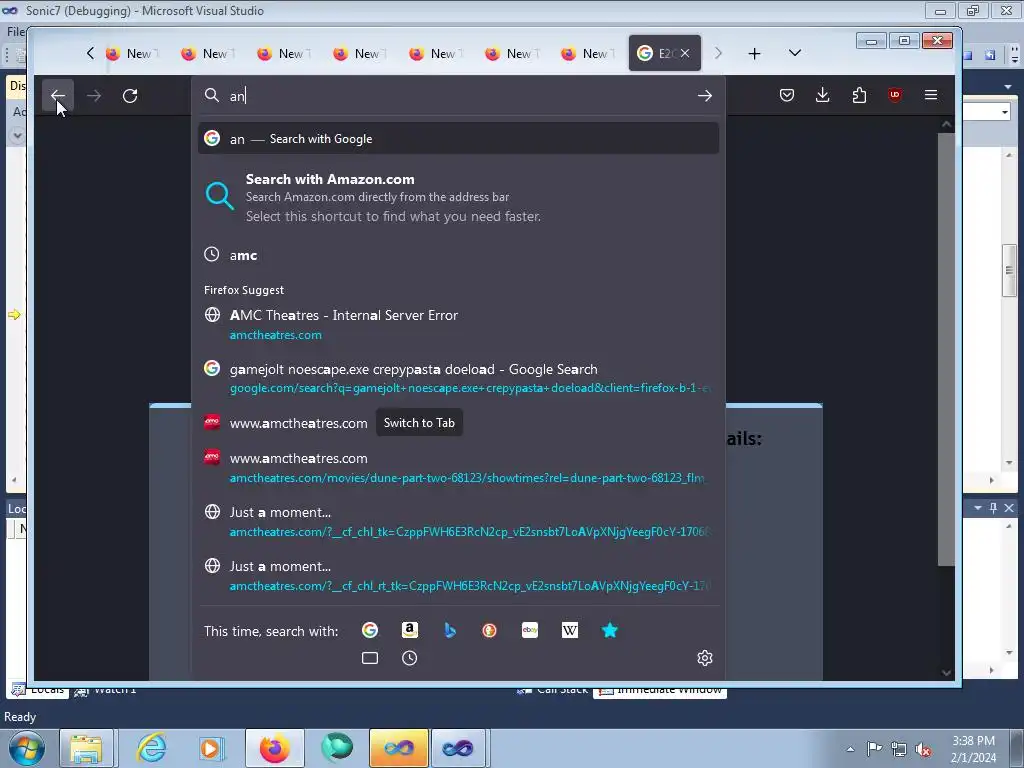Click the Firefox page vertical scrollbar

click(x=946, y=349)
